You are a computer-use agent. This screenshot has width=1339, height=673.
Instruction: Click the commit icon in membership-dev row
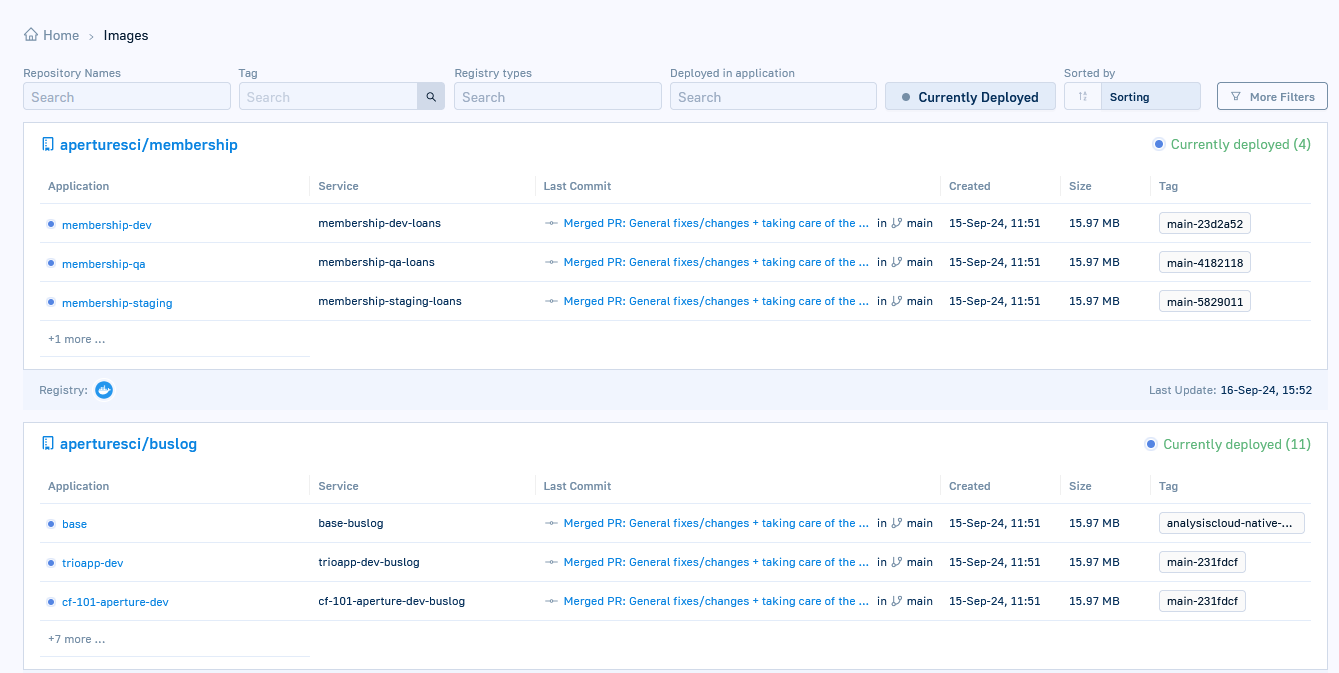(551, 224)
